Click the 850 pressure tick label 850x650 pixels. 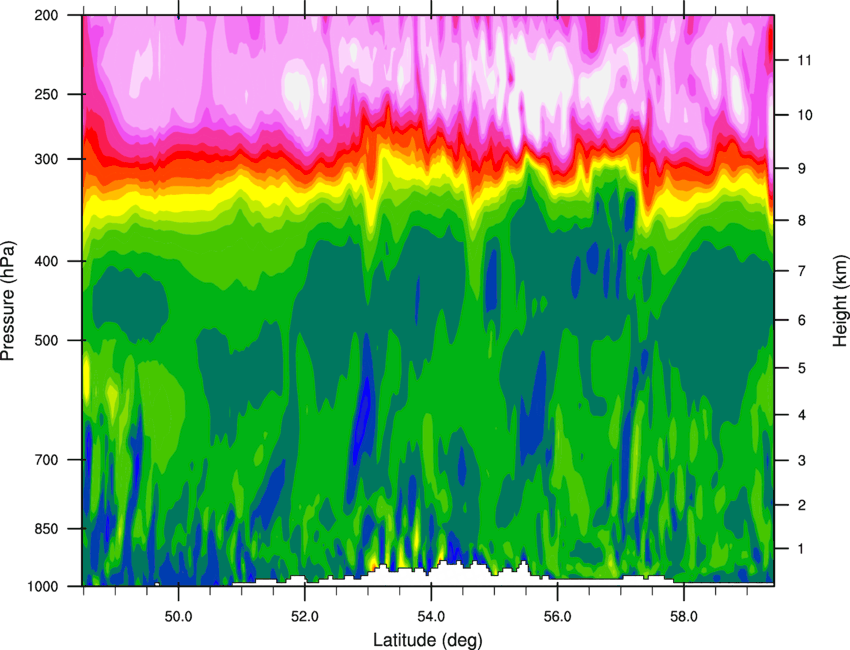point(47,529)
